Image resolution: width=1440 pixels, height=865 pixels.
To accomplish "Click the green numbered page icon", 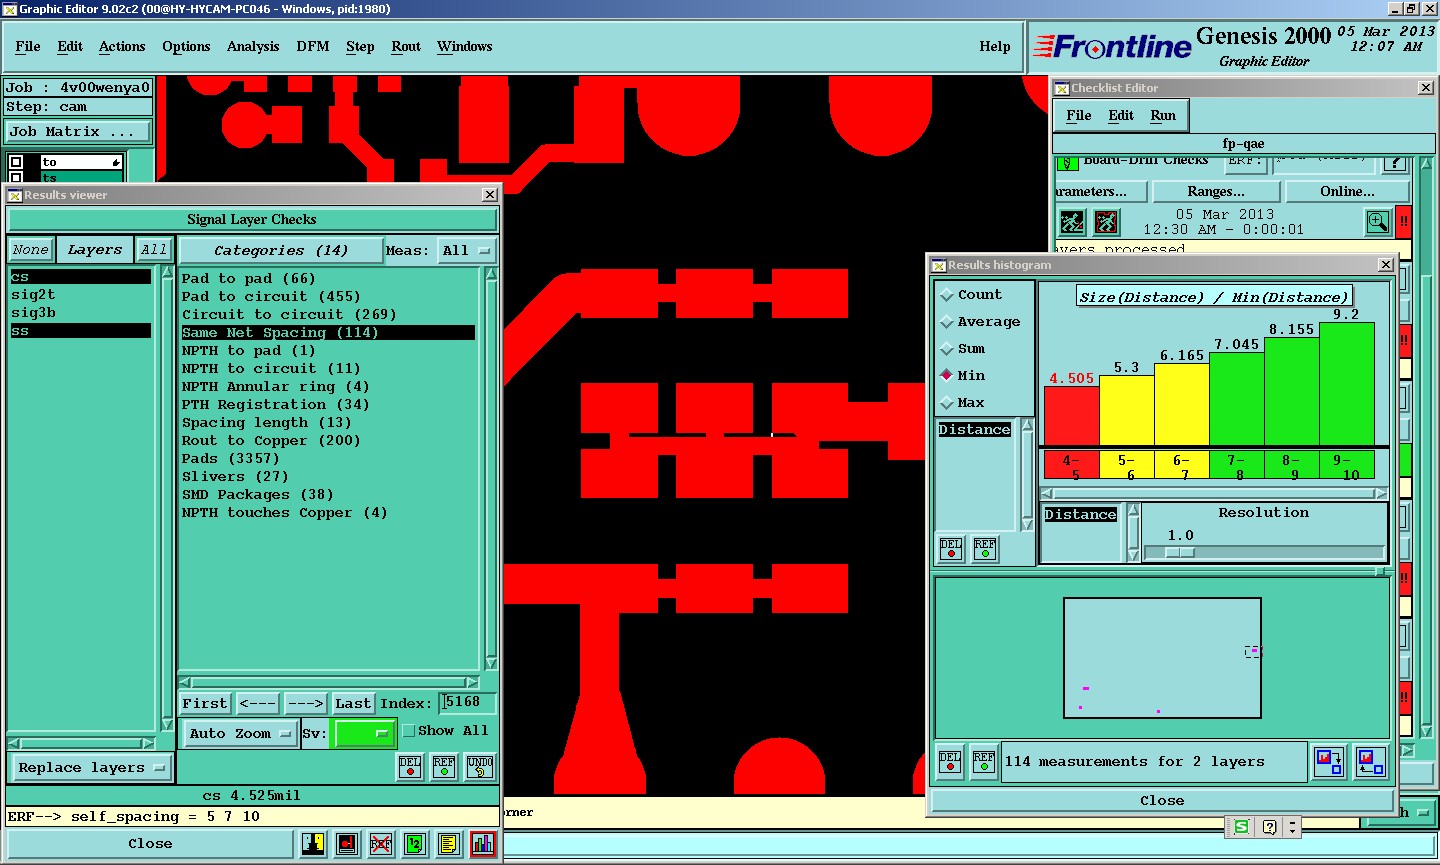I will pos(415,844).
